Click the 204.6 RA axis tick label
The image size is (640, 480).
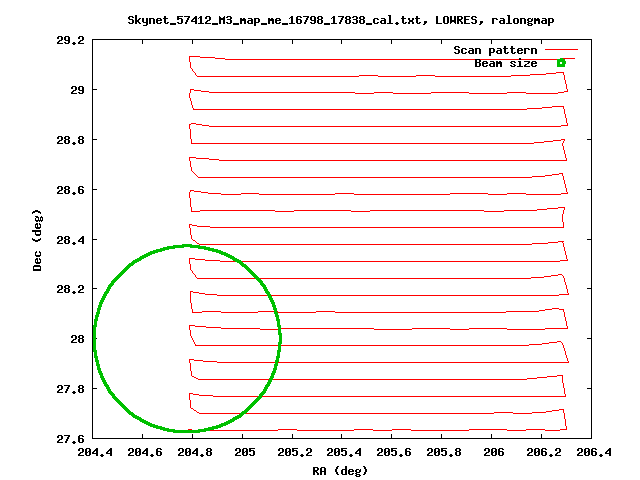click(x=145, y=452)
